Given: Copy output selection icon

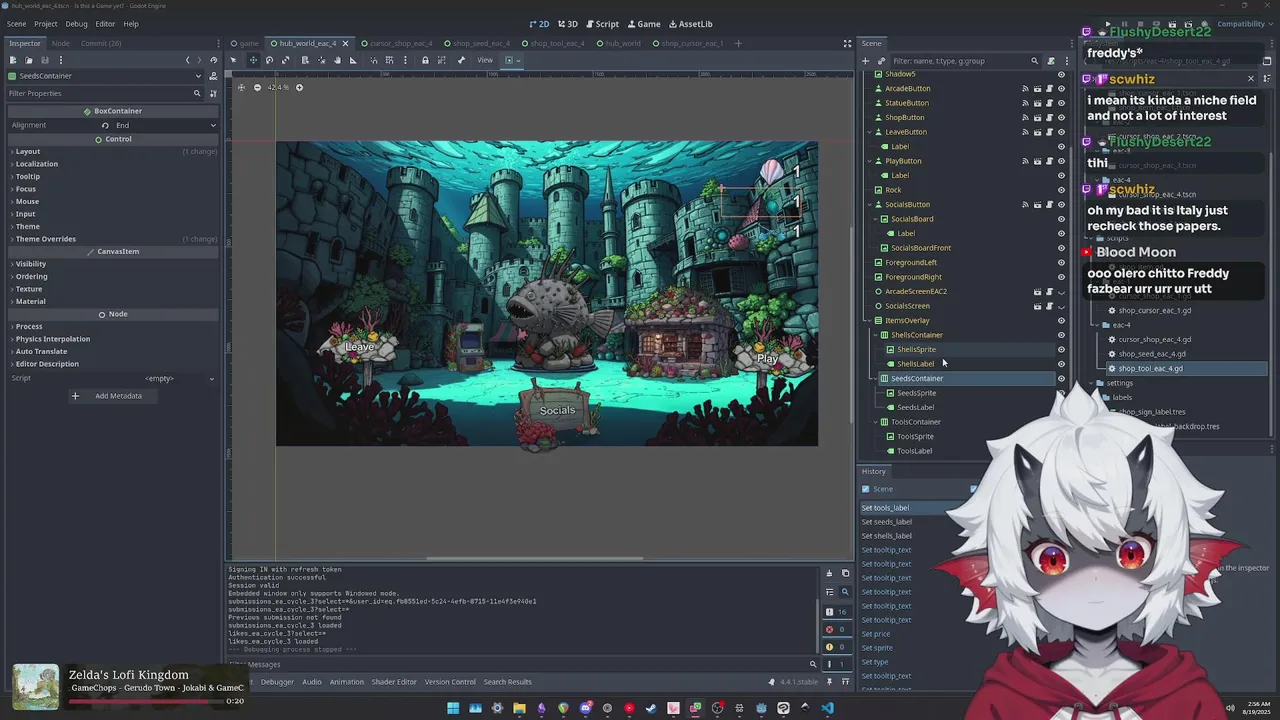Looking at the screenshot, I should (845, 573).
